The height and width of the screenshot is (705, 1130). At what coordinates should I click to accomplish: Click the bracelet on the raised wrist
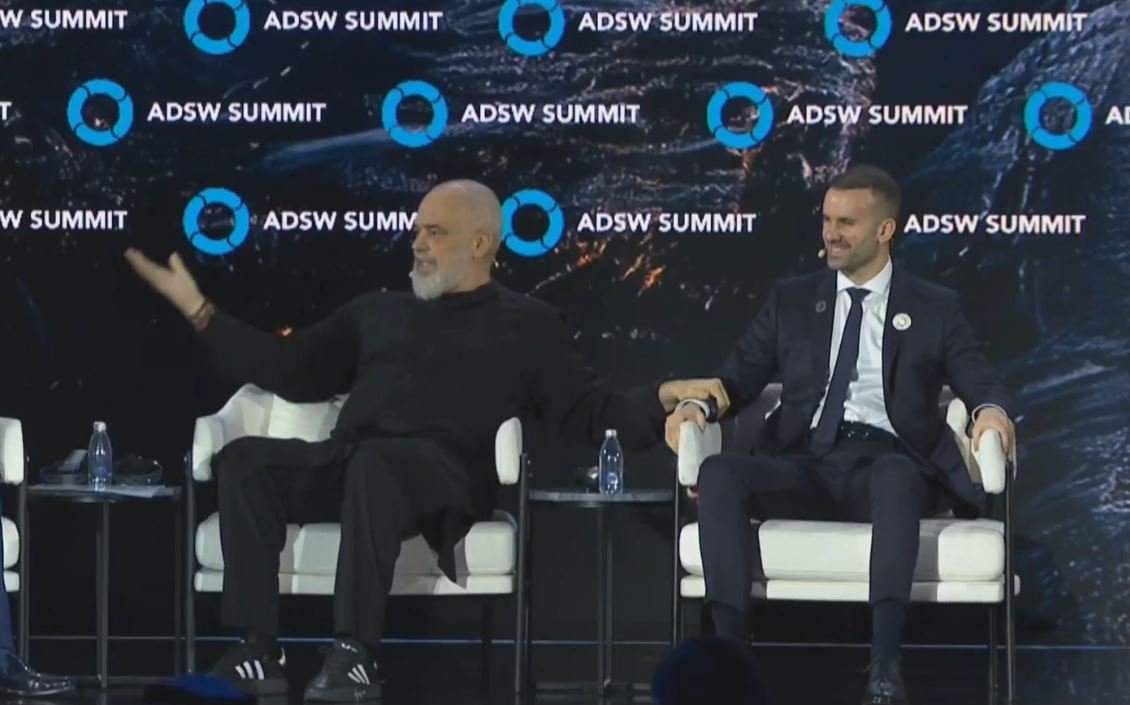pos(201,314)
